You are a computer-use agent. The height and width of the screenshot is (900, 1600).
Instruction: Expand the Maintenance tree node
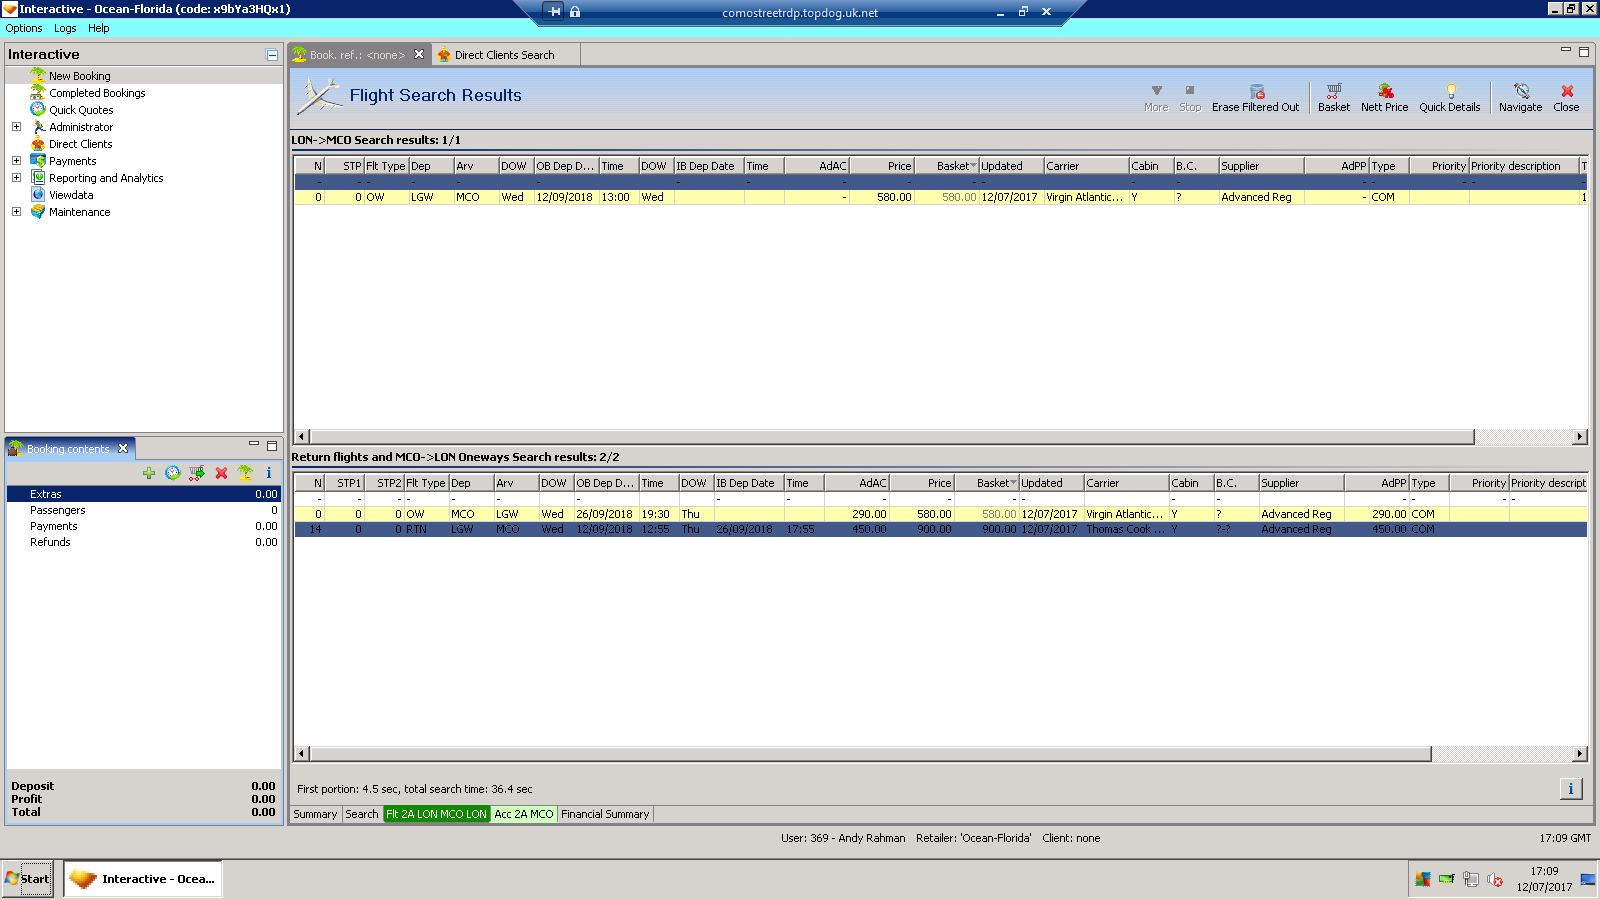point(16,212)
